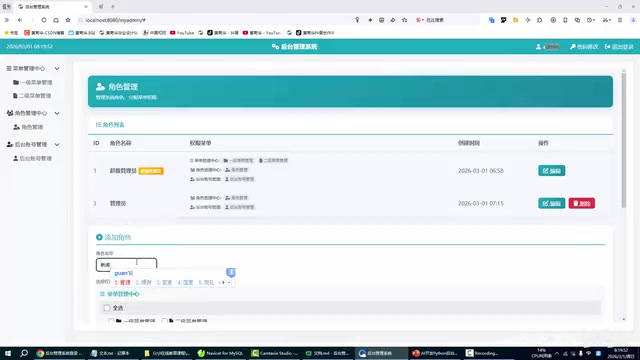Image resolution: width=640 pixels, height=360 pixels.
Task: Click the blue translate extension icon
Action: click(x=491, y=20)
